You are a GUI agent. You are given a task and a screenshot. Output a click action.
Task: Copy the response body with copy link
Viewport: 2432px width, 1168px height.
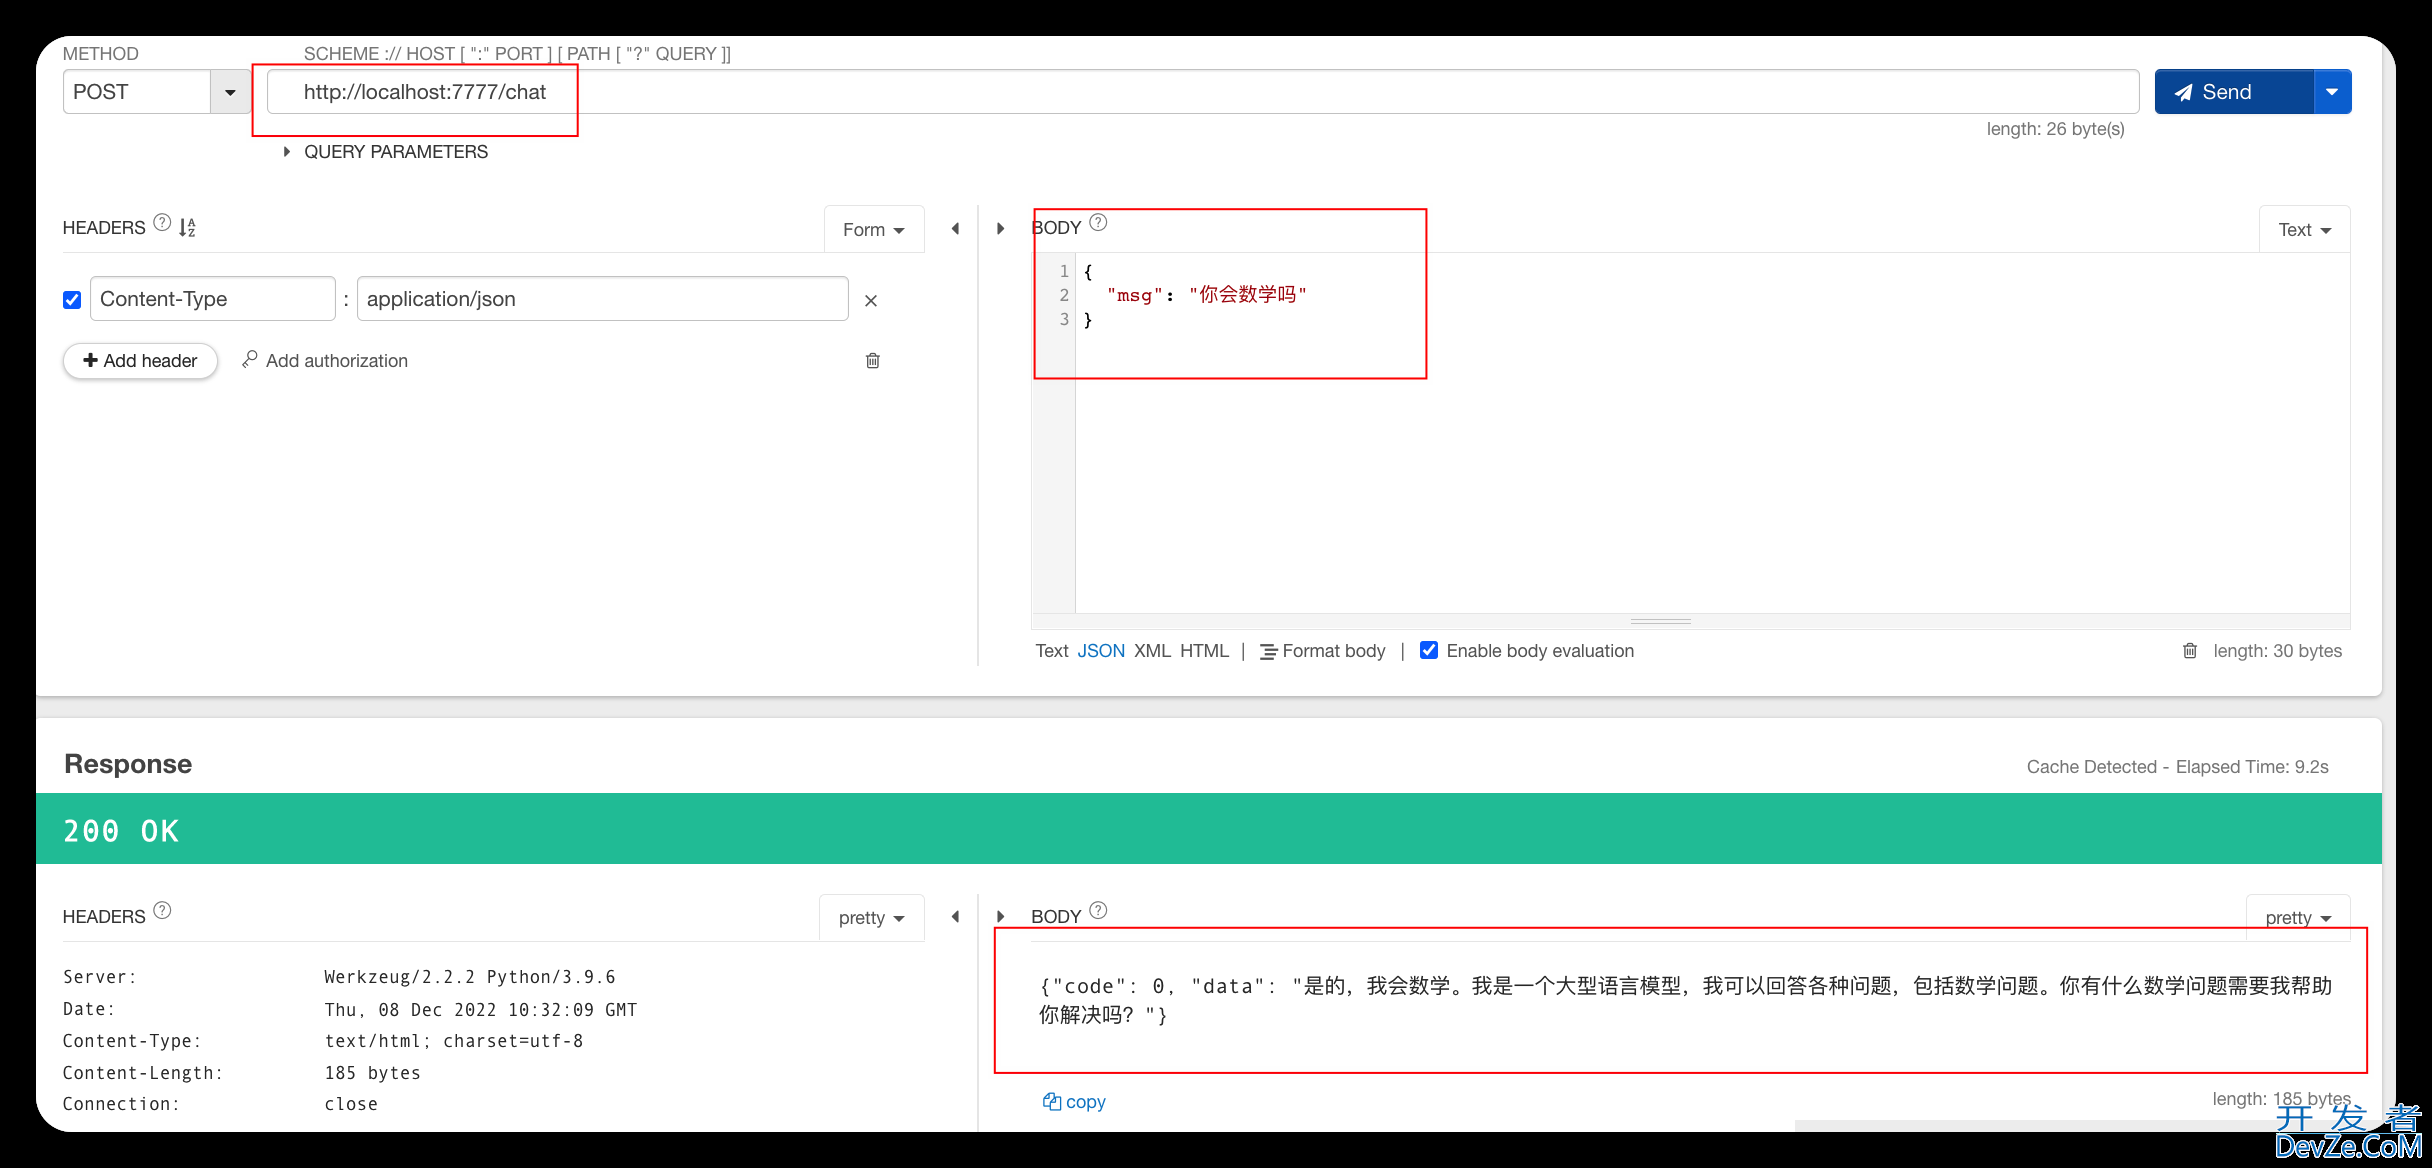point(1074,1102)
